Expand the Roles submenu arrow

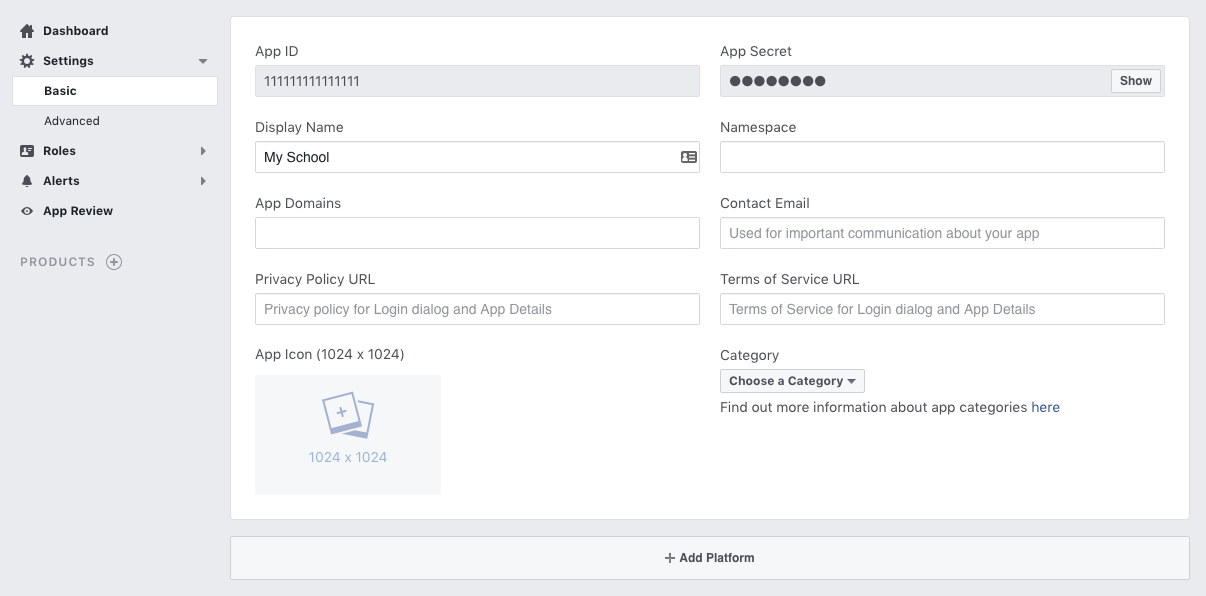pyautogui.click(x=203, y=151)
